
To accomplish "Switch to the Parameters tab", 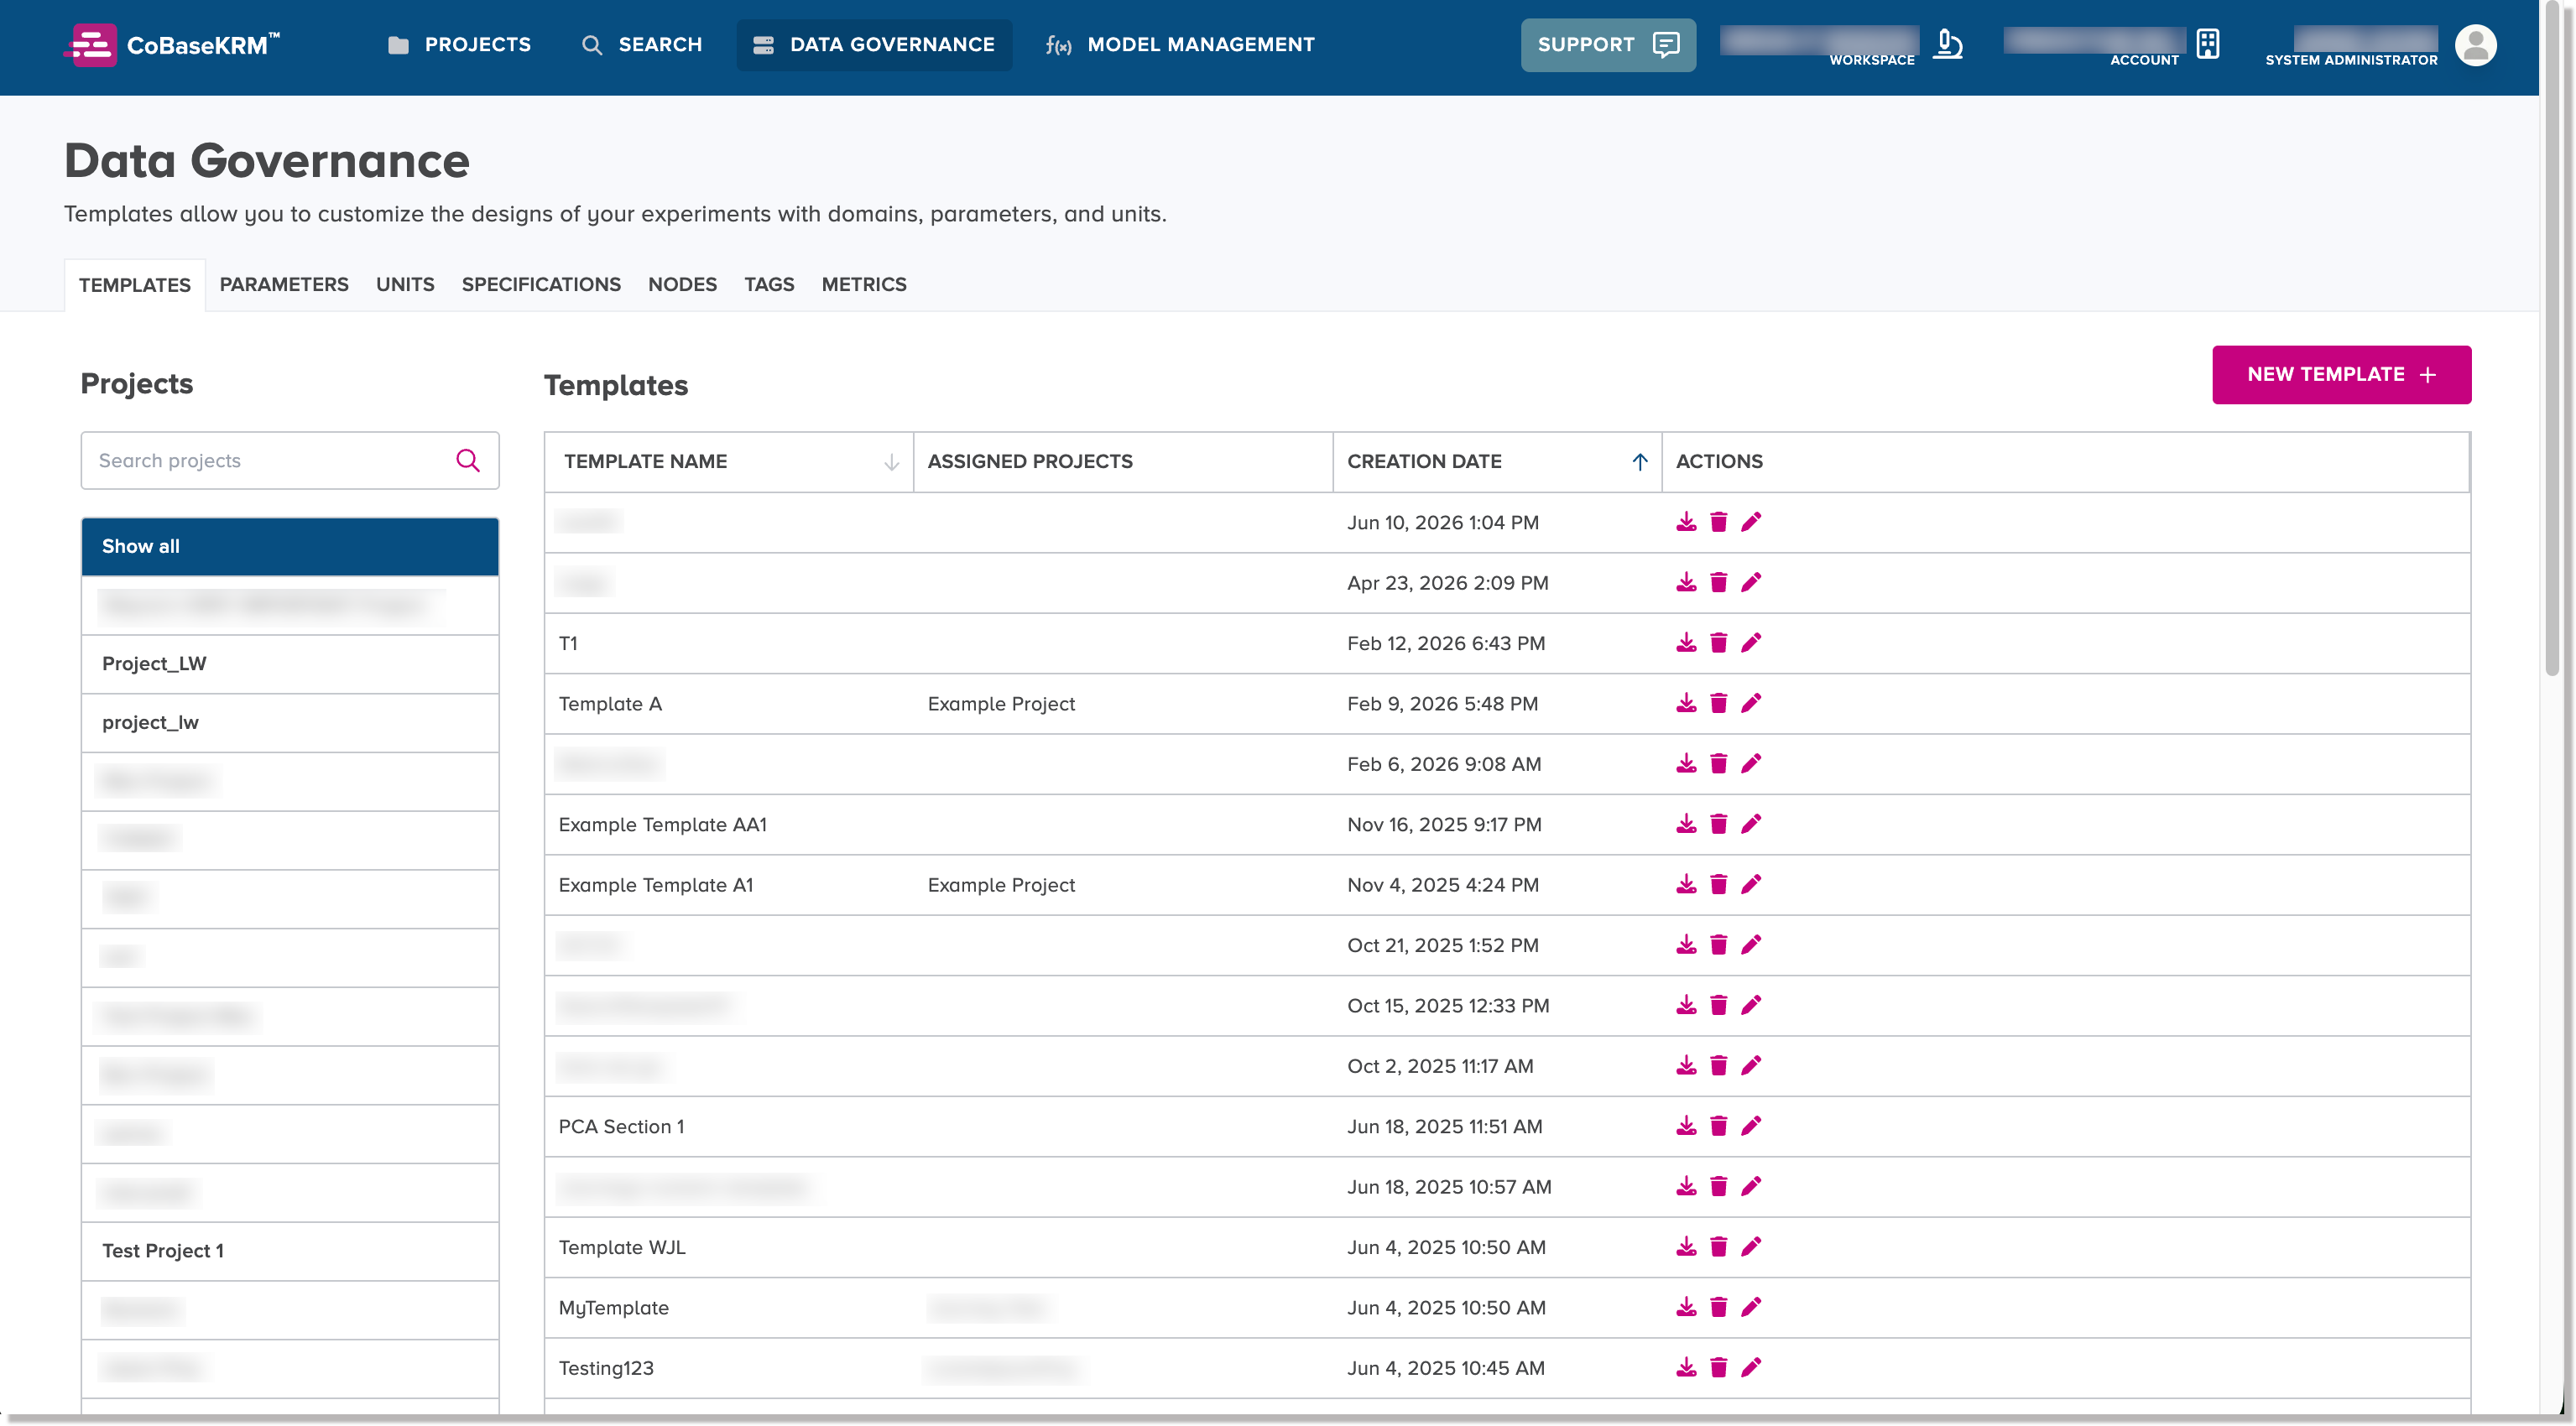I will click(284, 284).
